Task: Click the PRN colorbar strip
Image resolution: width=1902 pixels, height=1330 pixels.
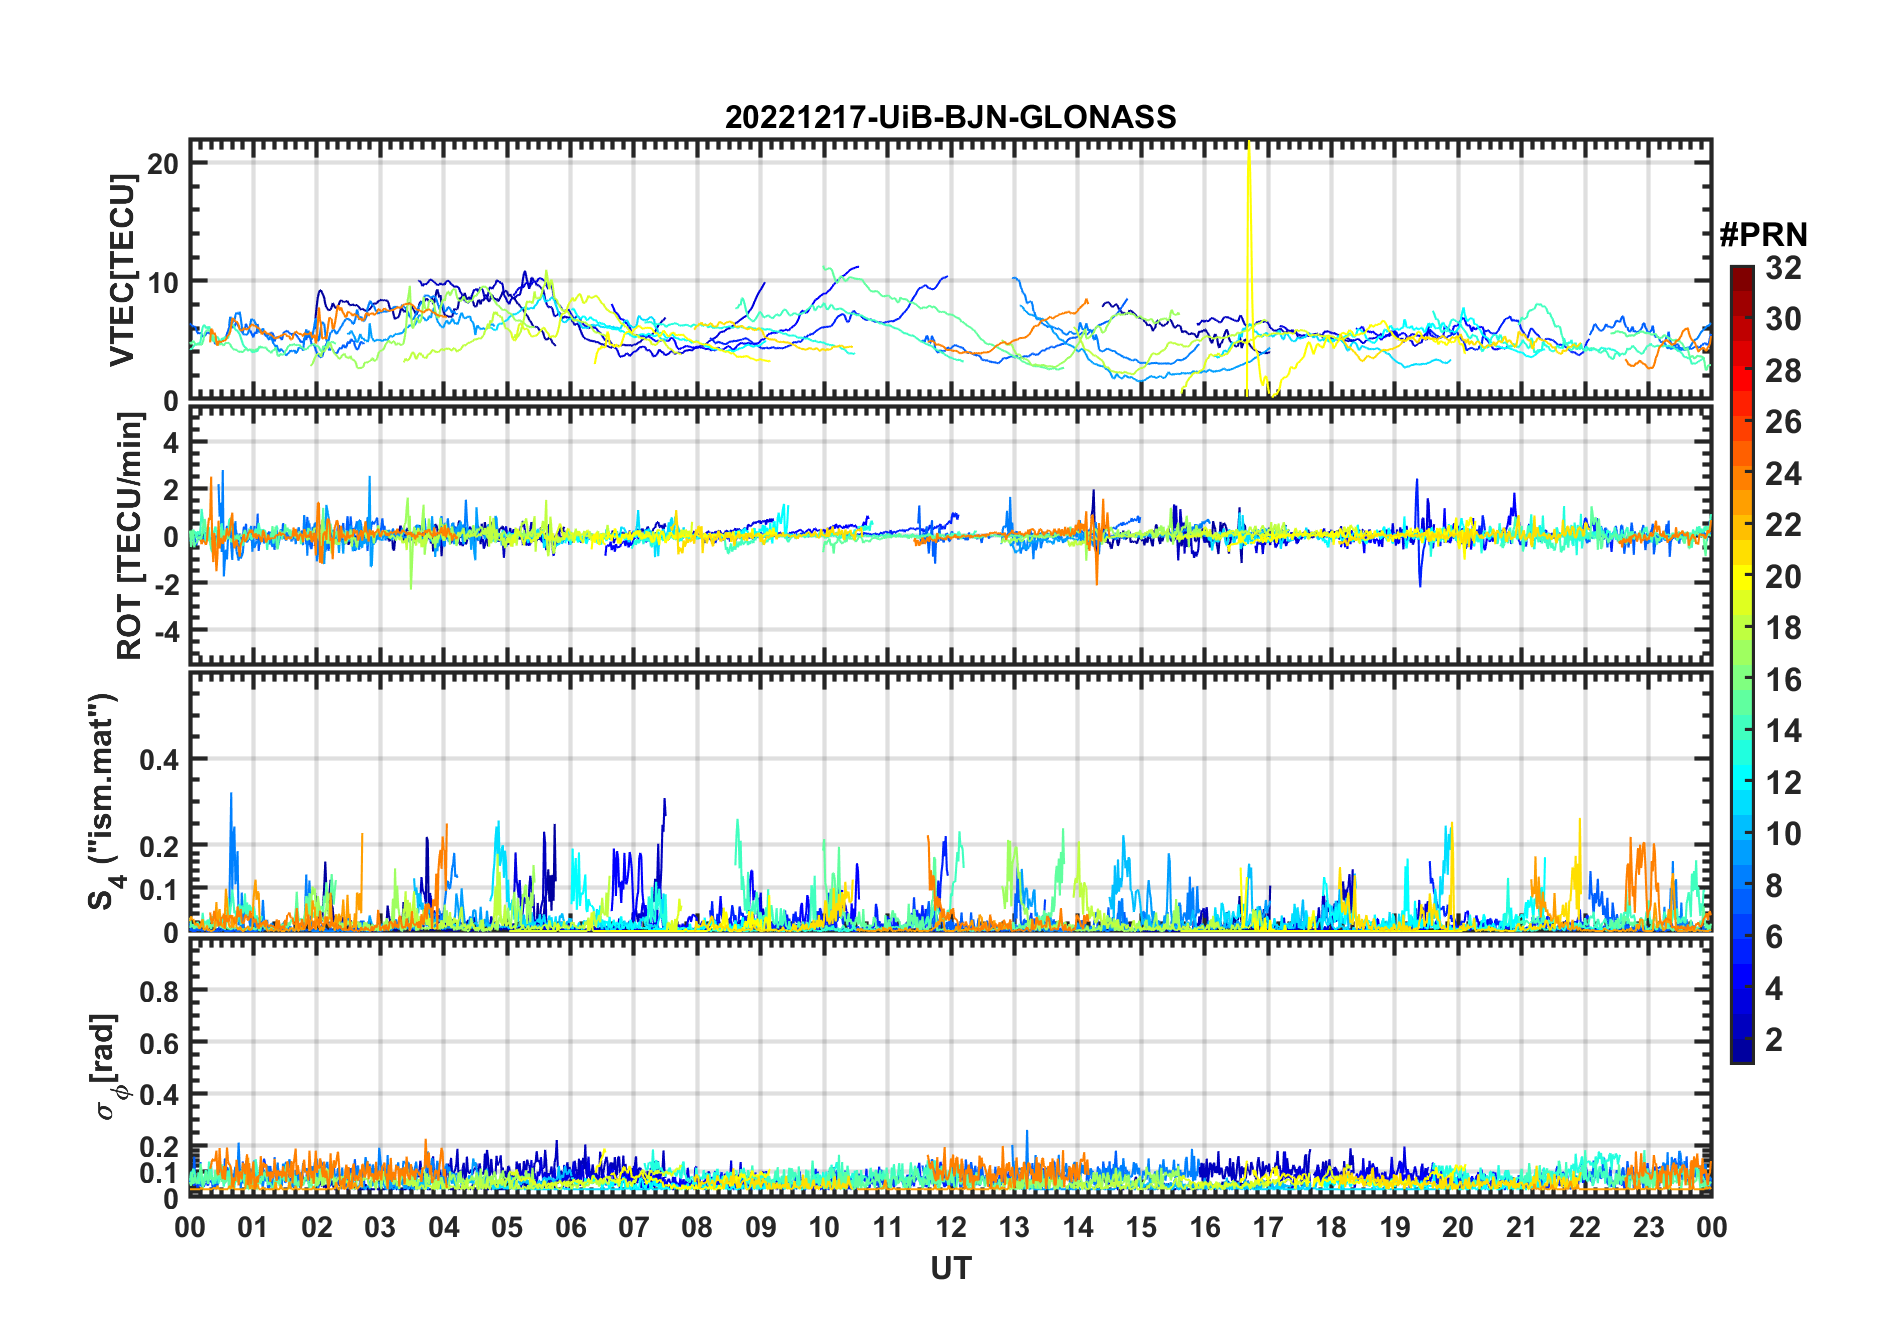Action: [x=1741, y=664]
